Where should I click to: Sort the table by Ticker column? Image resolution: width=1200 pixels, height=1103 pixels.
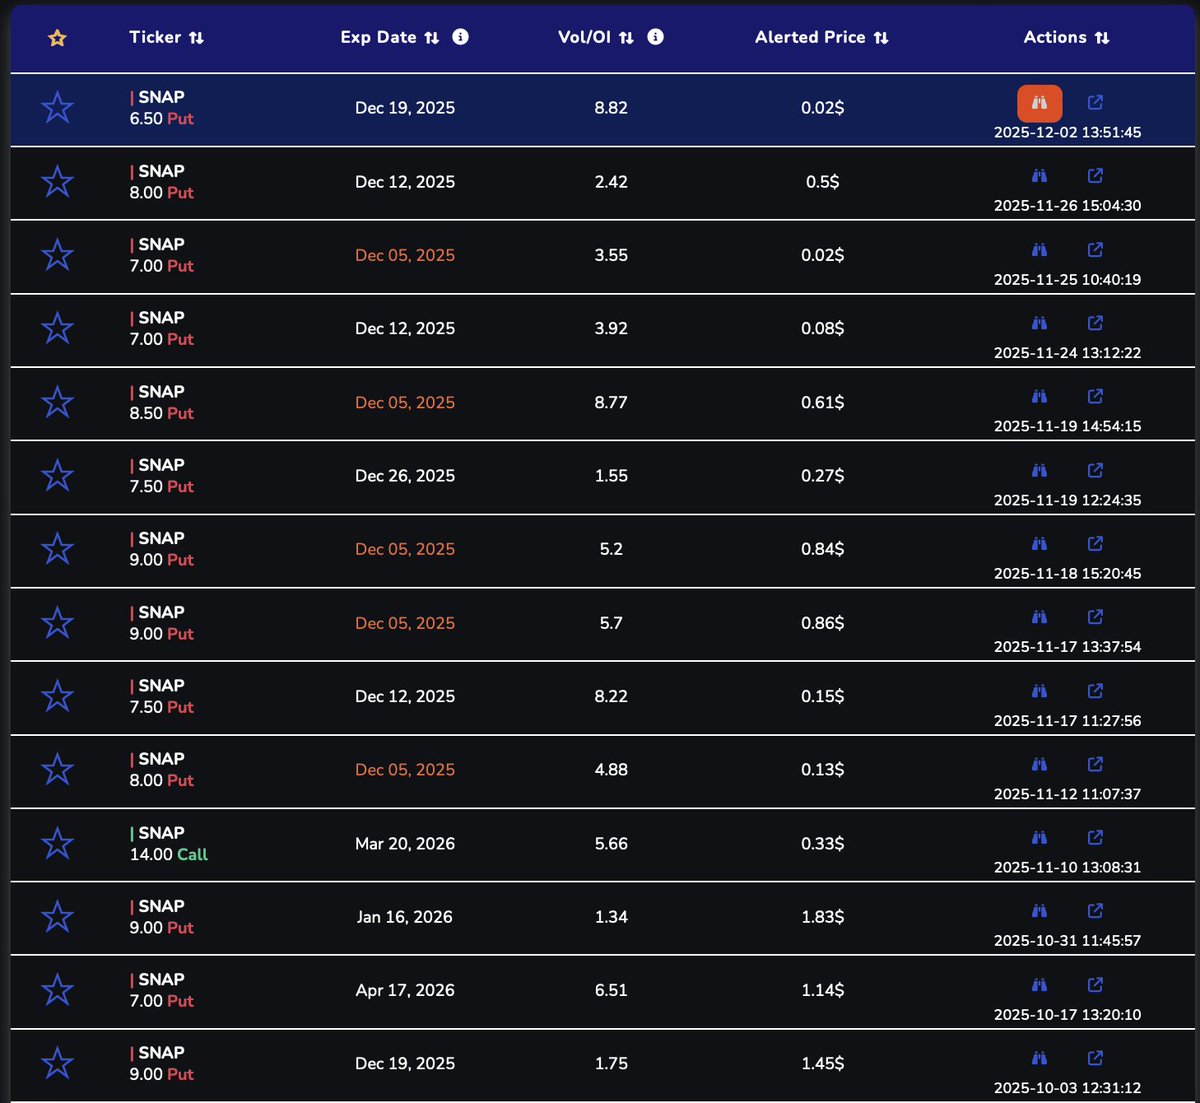coord(196,38)
